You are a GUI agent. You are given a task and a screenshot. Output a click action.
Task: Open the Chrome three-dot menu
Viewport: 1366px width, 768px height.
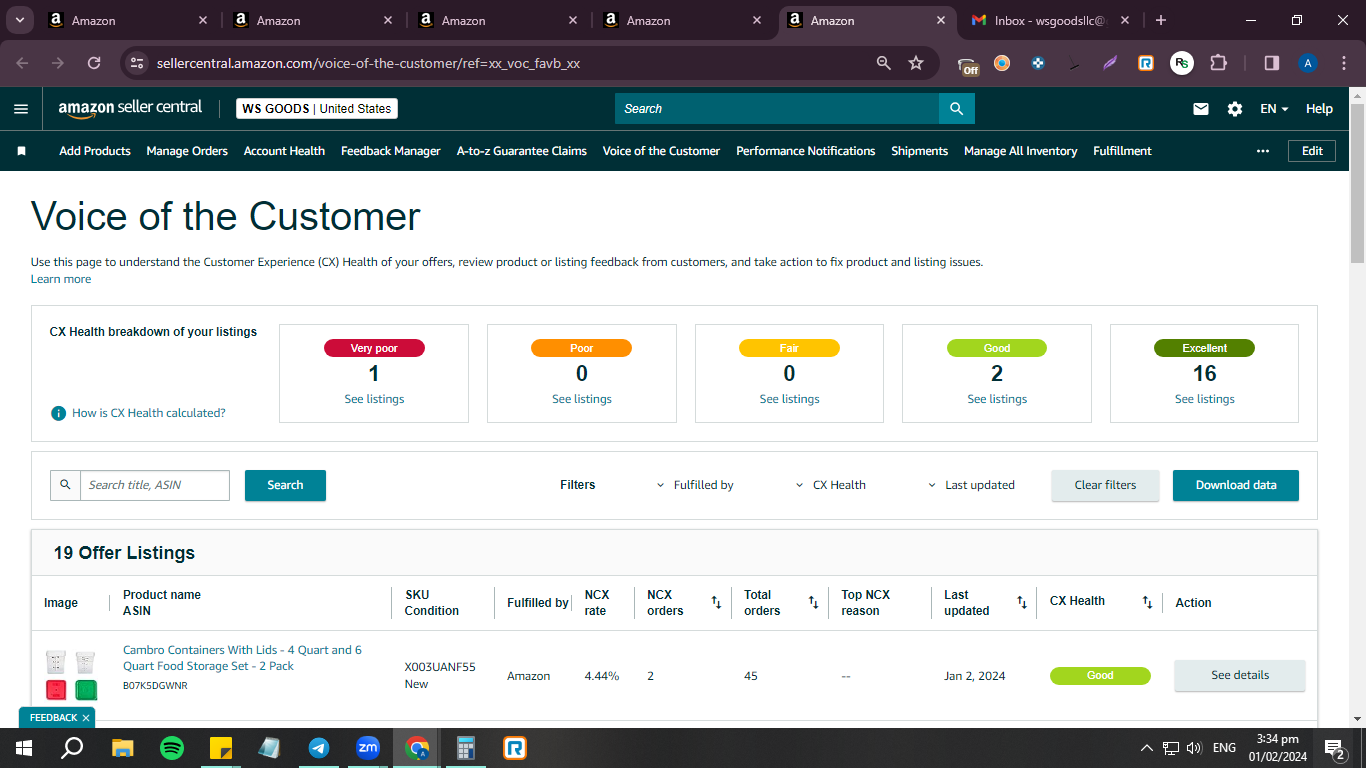[x=1343, y=63]
